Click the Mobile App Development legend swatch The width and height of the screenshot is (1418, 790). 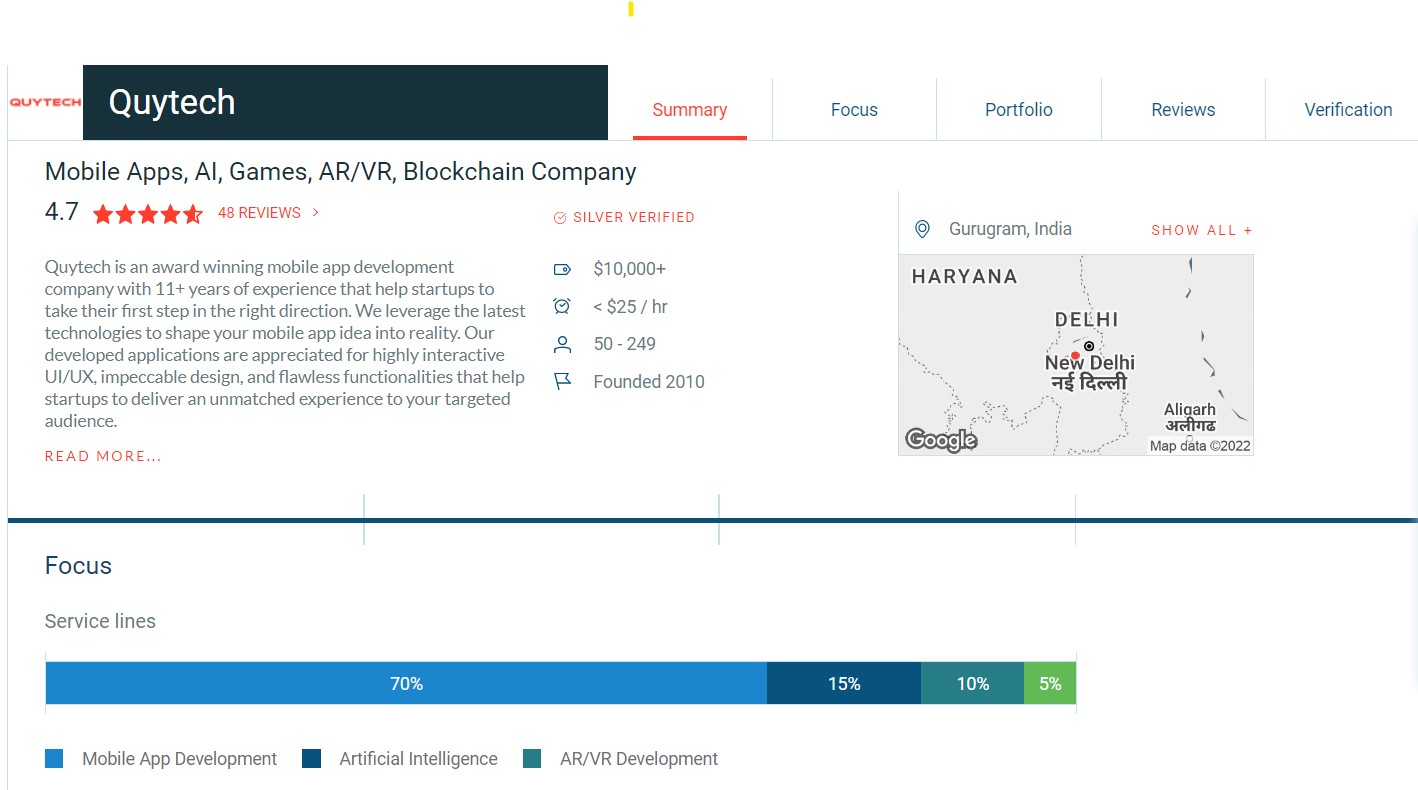(54, 759)
